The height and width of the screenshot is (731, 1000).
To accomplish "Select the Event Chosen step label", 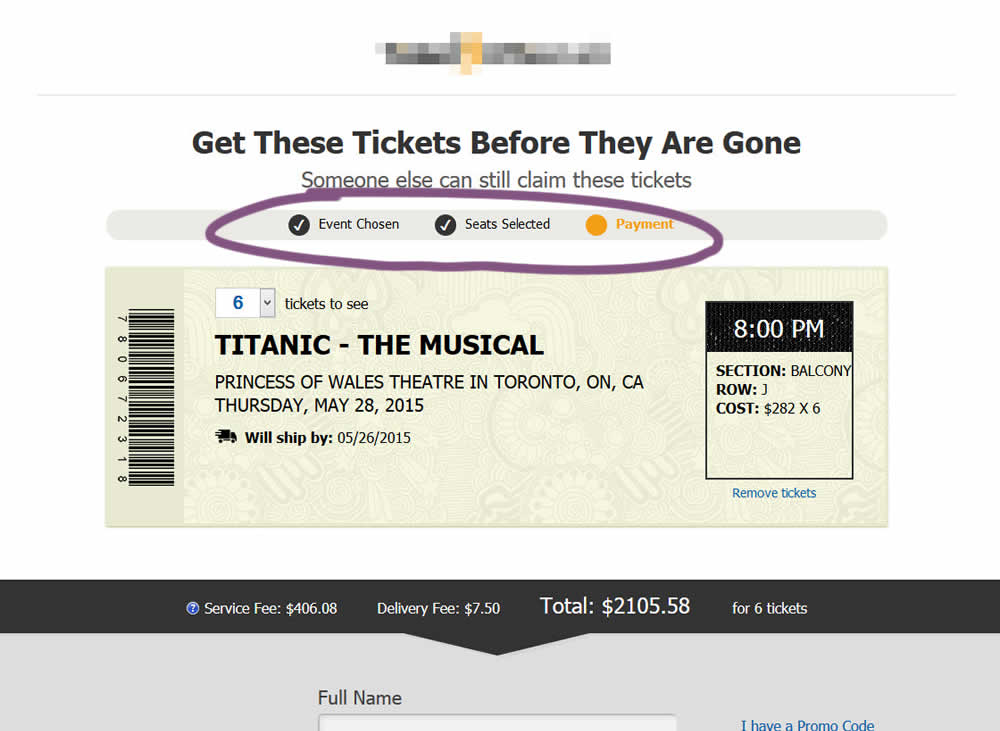I will coord(358,224).
